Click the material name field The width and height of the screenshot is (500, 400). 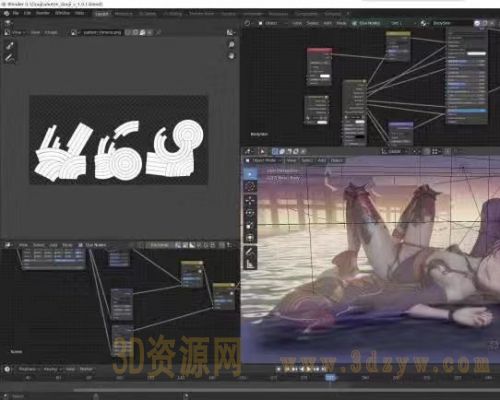coord(452,23)
